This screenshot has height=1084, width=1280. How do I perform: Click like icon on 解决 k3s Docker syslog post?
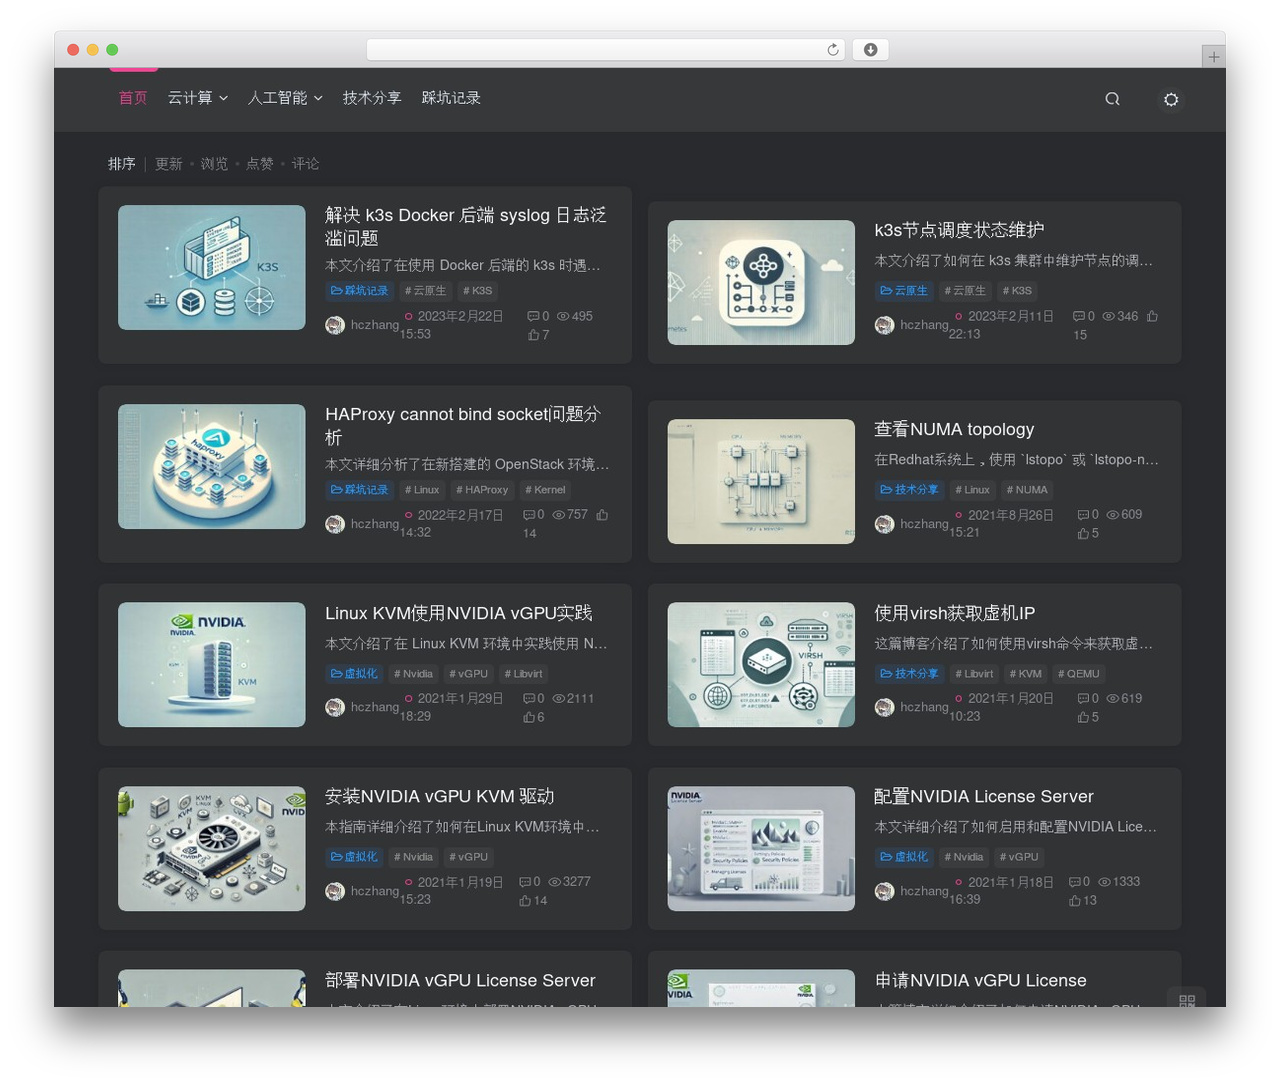[x=533, y=335]
